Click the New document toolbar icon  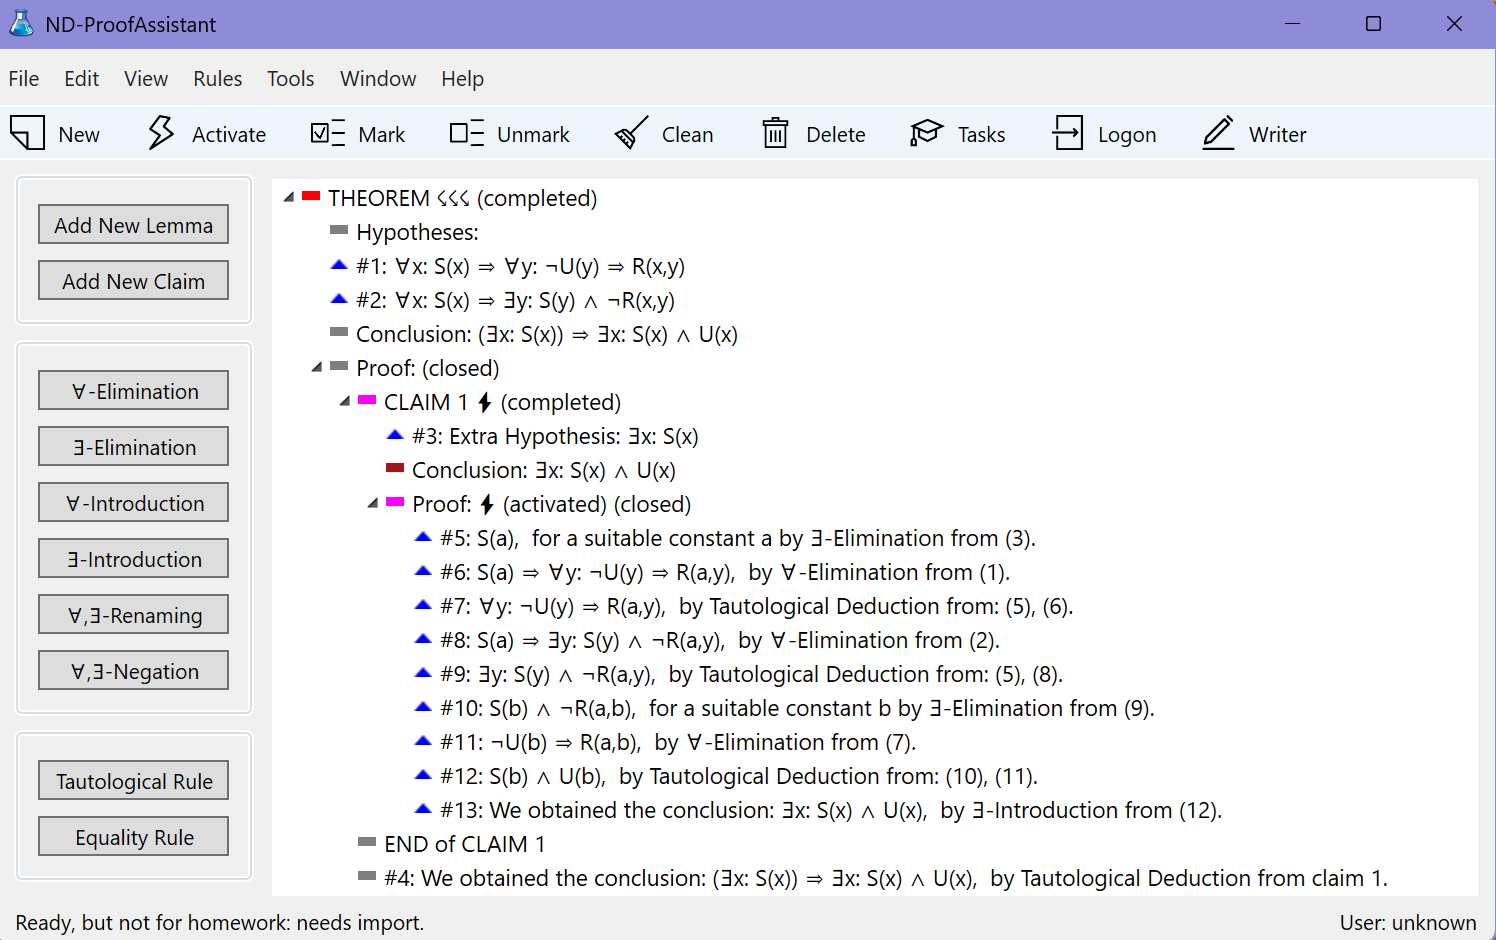click(28, 133)
